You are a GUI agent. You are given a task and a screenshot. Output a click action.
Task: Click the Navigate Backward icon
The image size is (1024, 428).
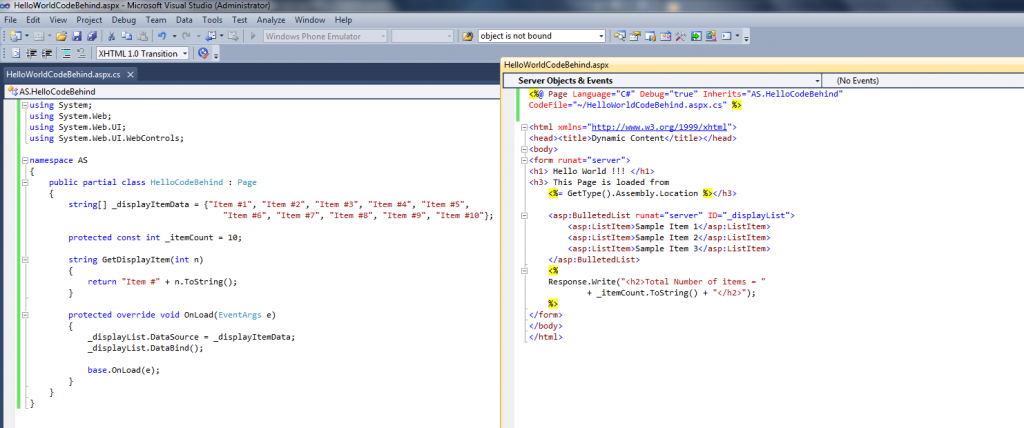pyautogui.click(x=210, y=36)
